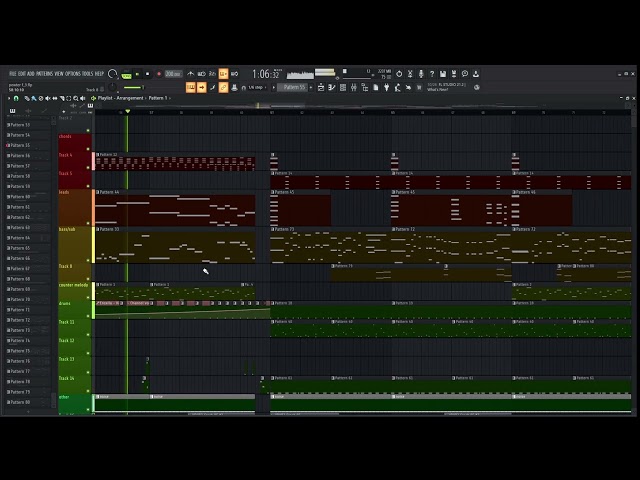The width and height of the screenshot is (640, 480).
Task: Click the render/export audio icon
Action: 454,74
